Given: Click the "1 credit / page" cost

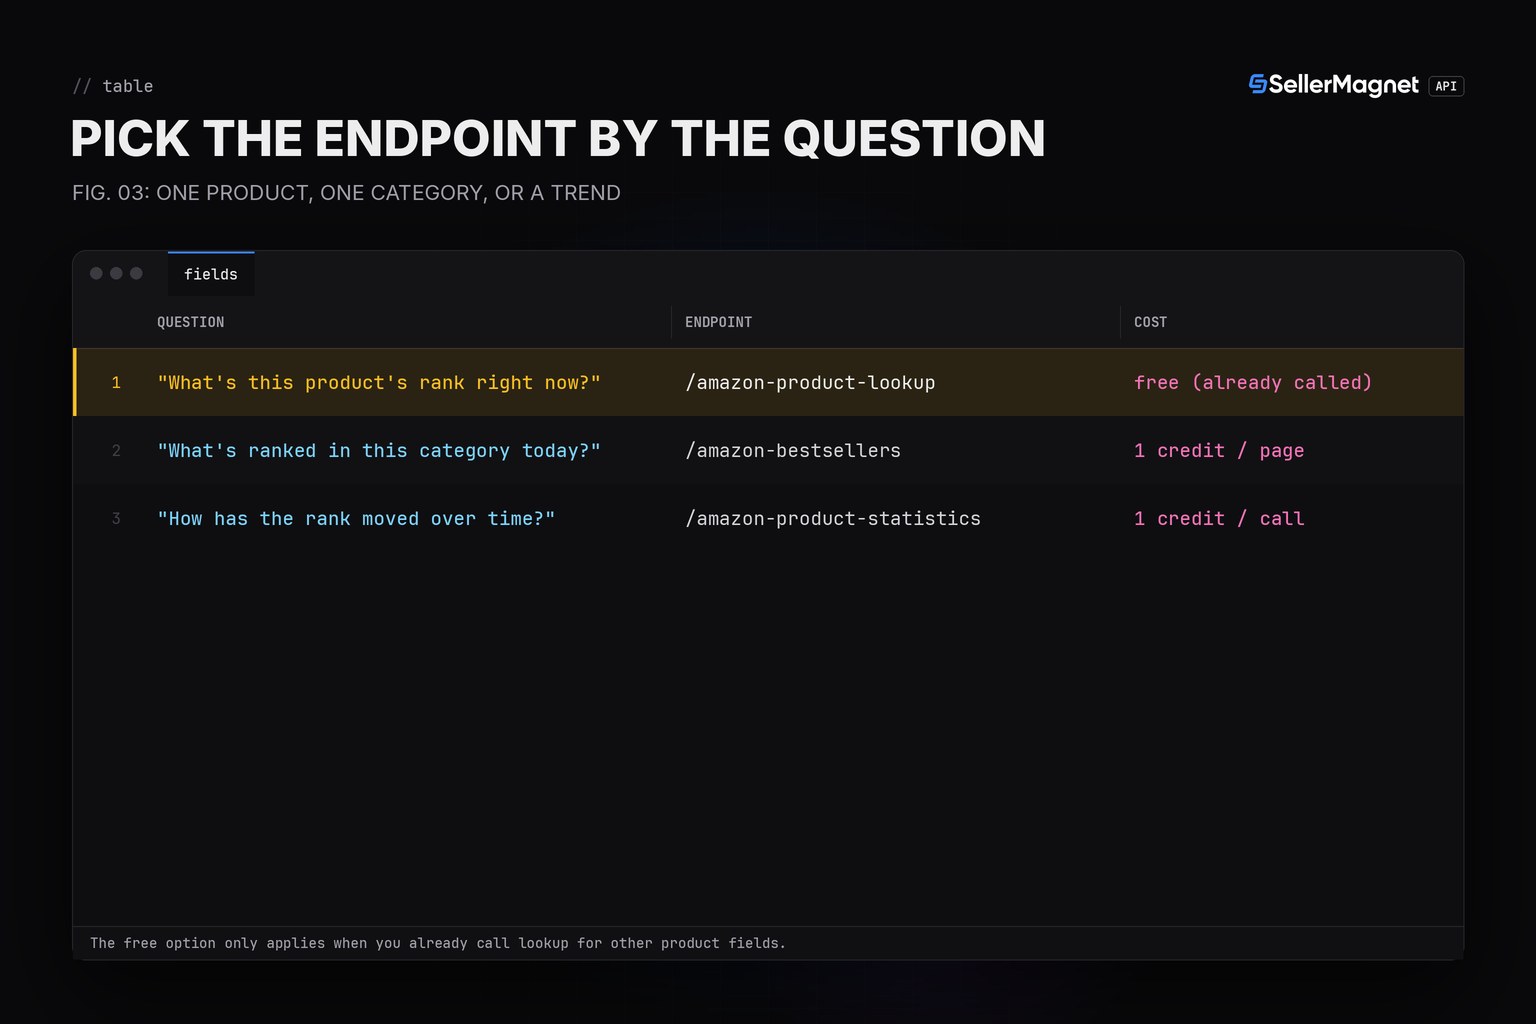Looking at the screenshot, I should click(x=1219, y=451).
